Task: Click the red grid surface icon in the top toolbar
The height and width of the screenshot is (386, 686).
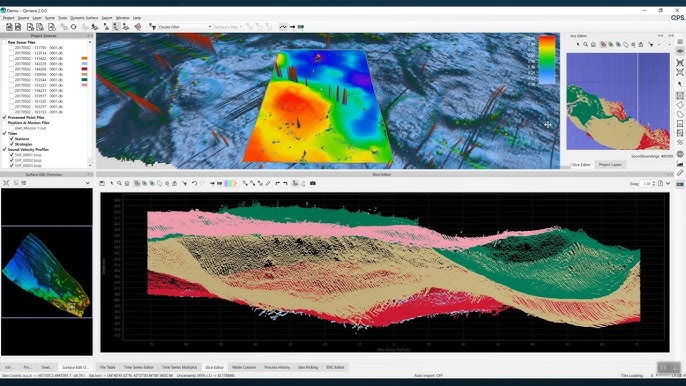Action: click(137, 27)
